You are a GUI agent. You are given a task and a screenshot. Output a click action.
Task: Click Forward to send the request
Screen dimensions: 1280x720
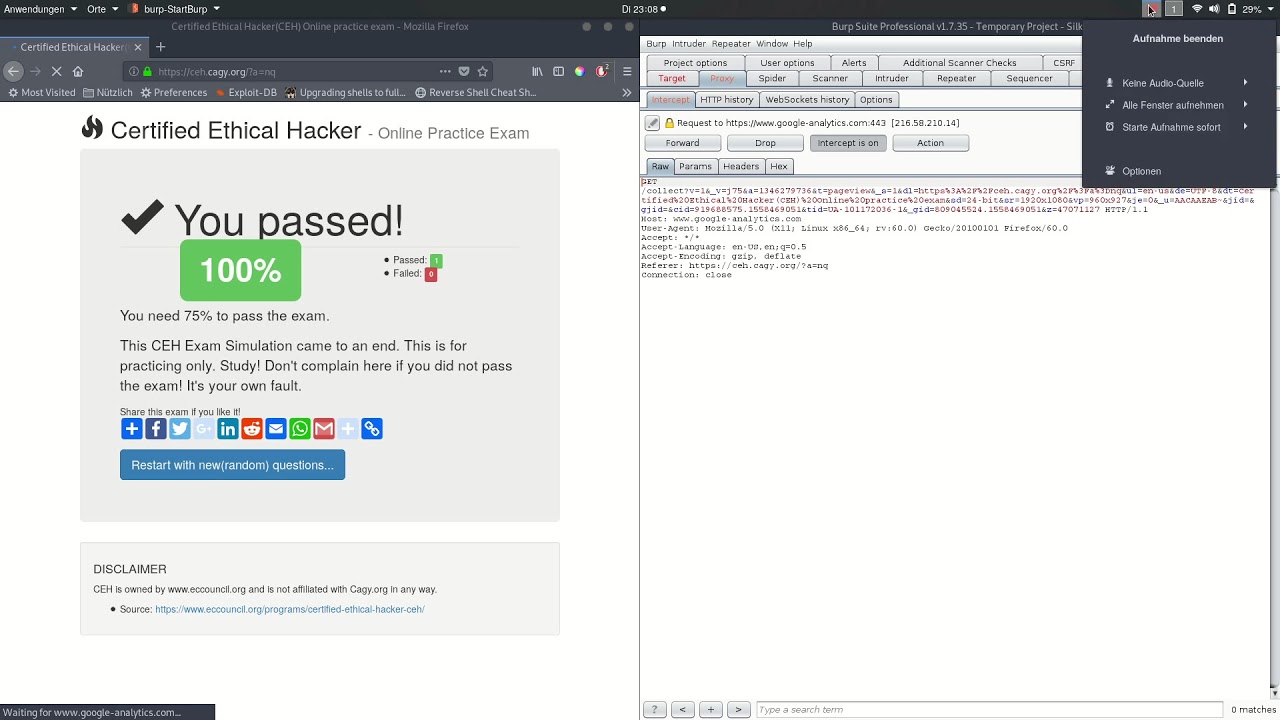683,143
